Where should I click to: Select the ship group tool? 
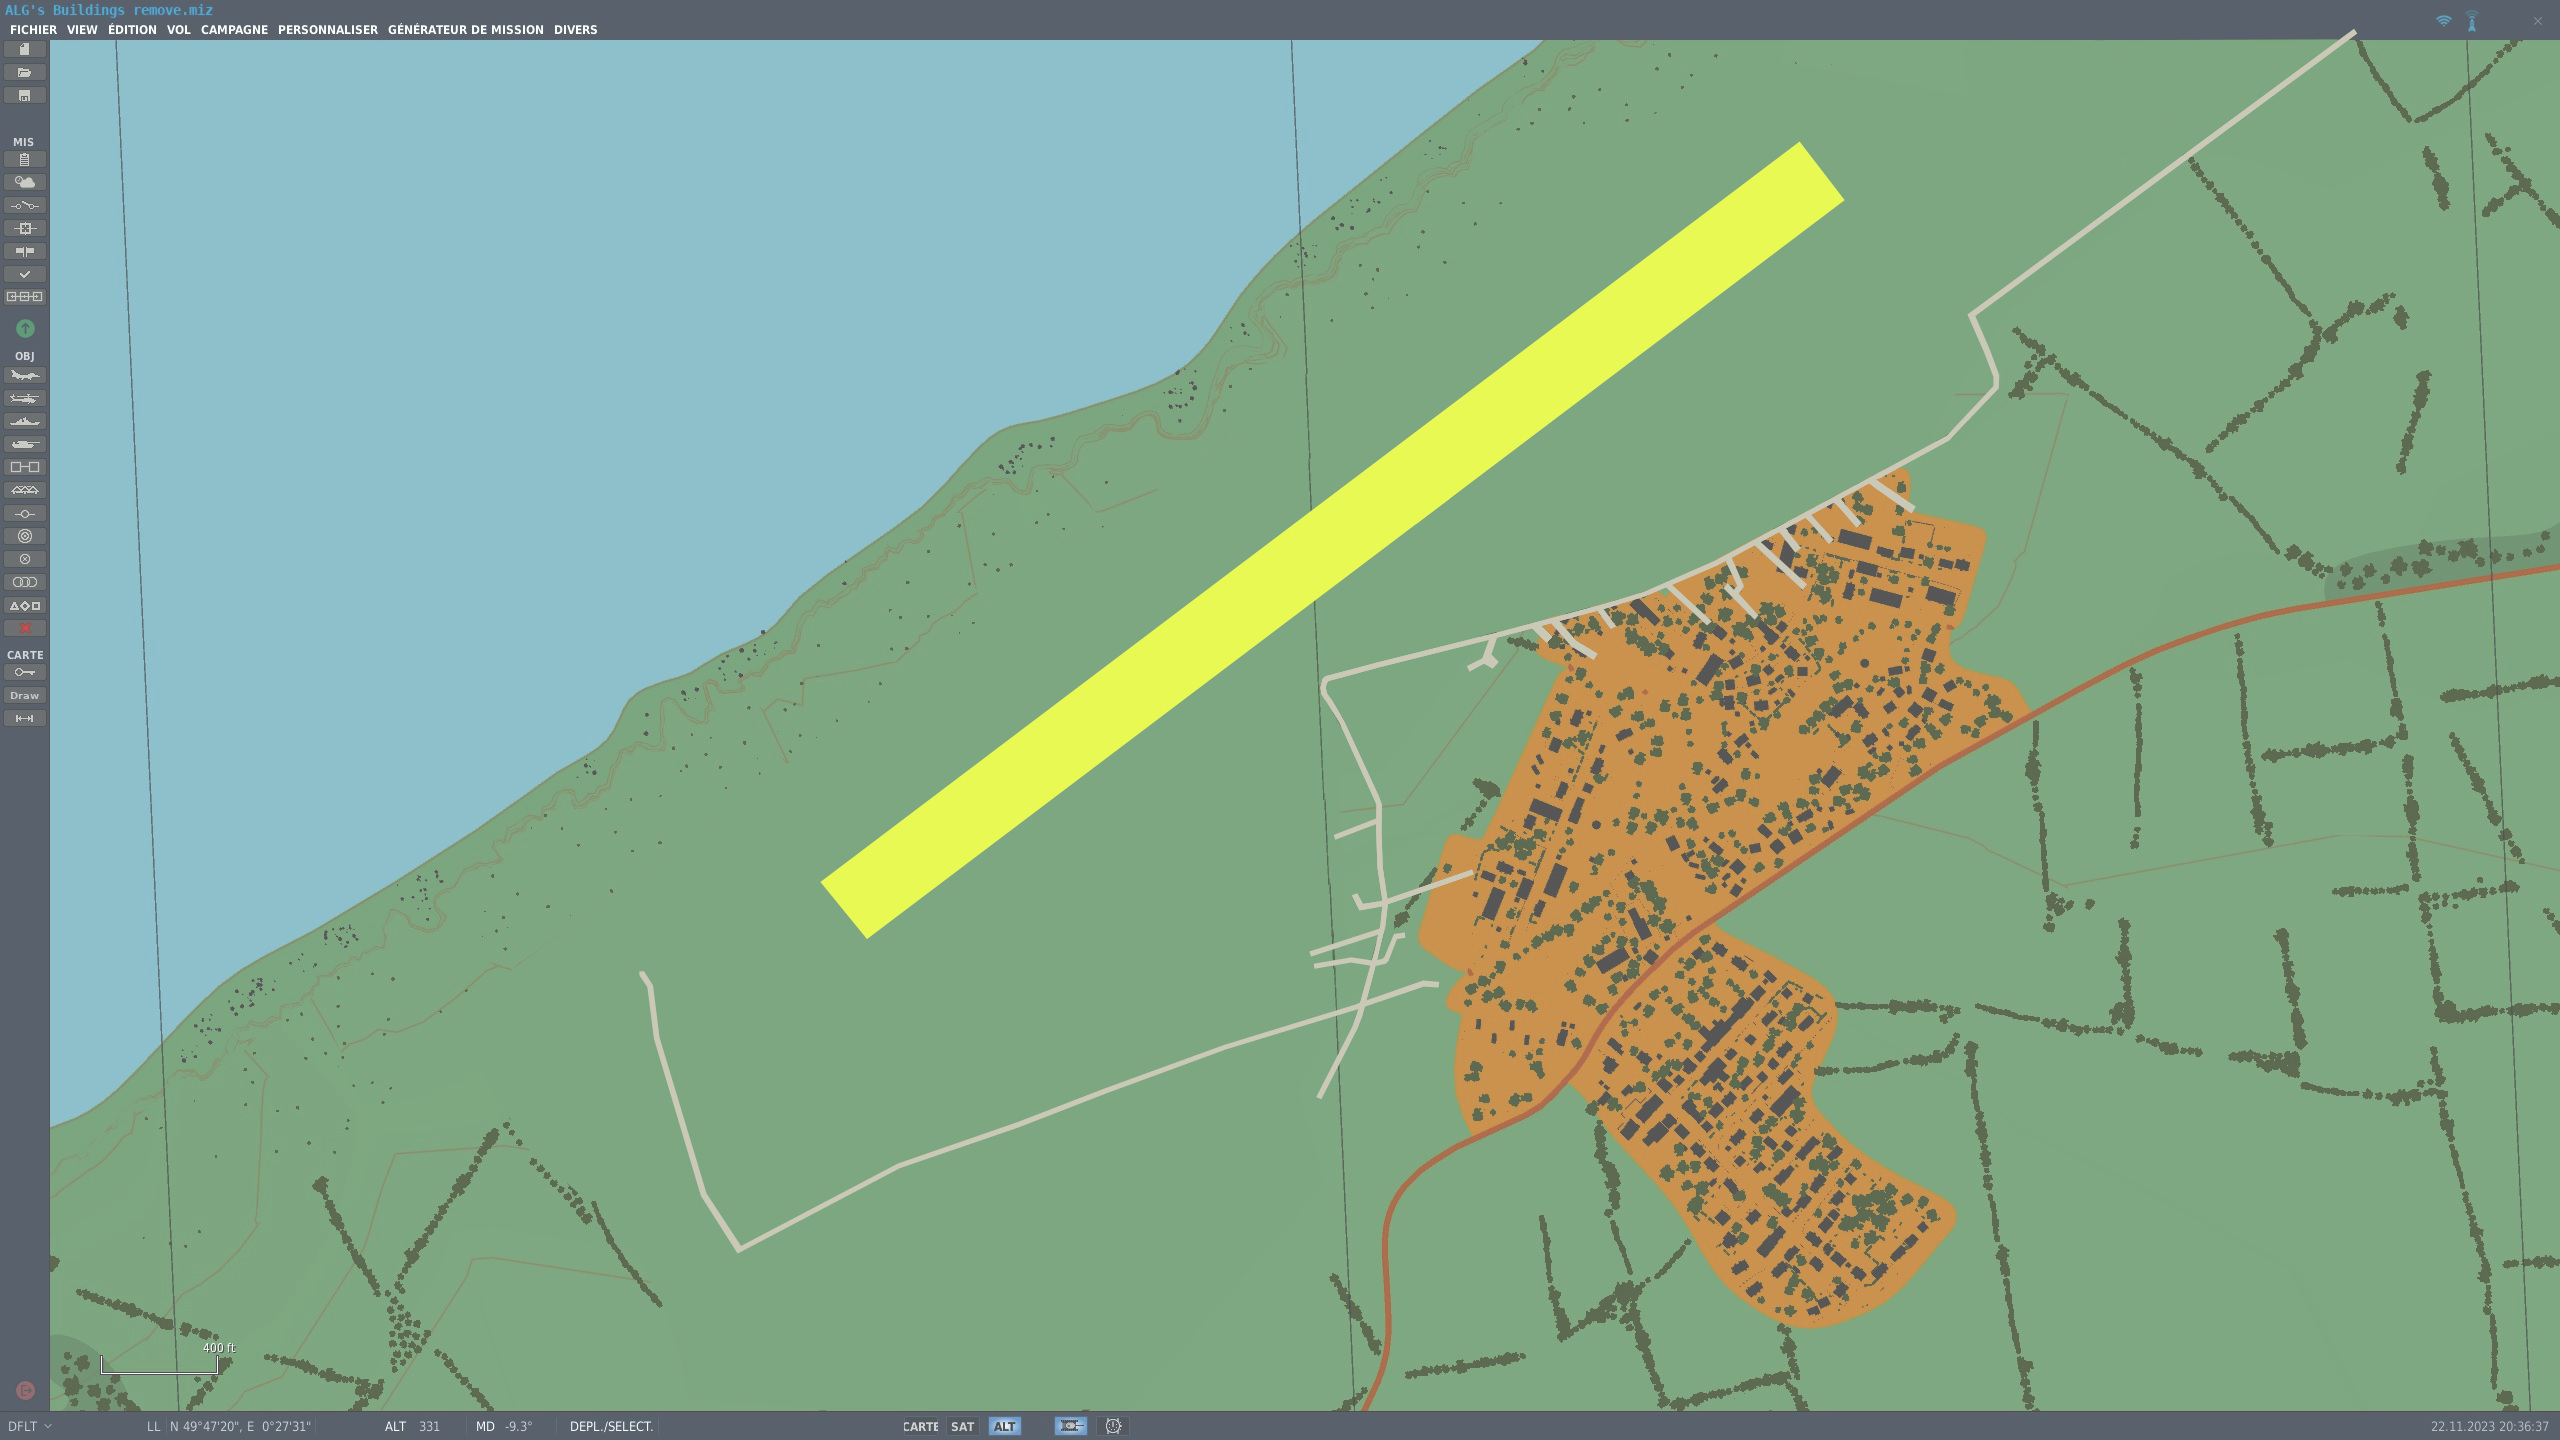pos(25,422)
